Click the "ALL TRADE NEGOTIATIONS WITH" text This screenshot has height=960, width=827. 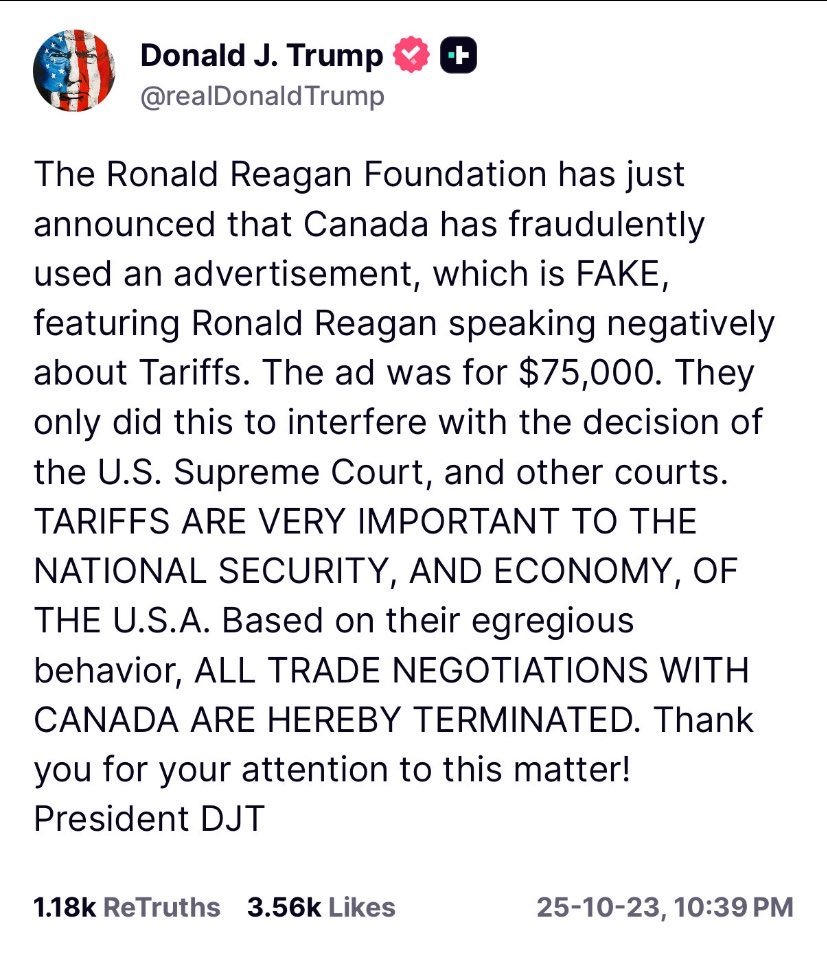click(470, 669)
